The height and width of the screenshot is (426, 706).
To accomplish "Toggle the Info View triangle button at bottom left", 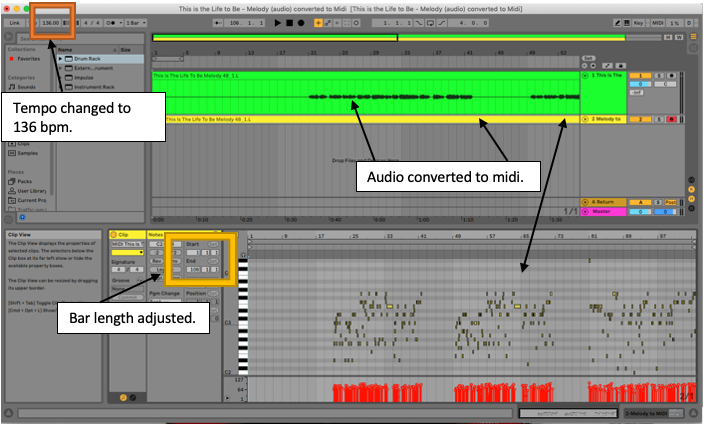I will point(8,413).
